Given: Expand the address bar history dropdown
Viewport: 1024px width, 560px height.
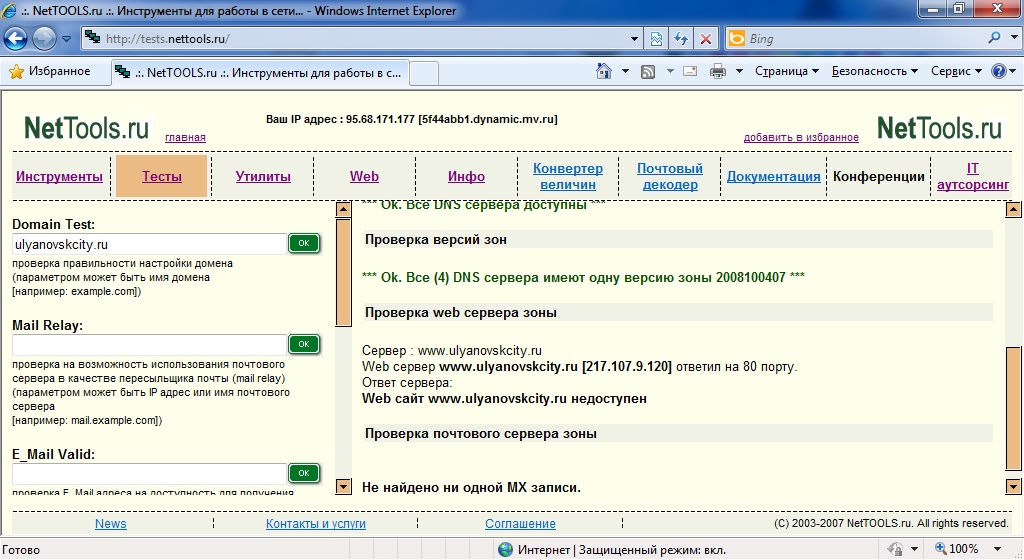Looking at the screenshot, I should click(x=633, y=39).
